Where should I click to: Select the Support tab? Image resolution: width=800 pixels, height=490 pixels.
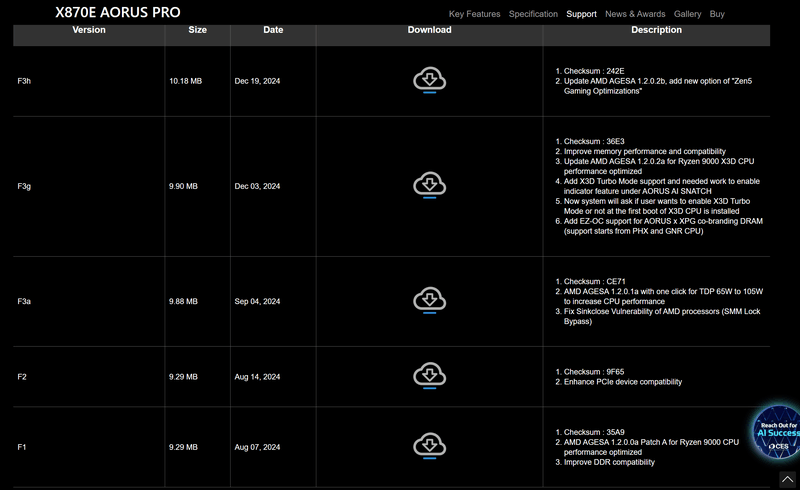click(x=581, y=14)
